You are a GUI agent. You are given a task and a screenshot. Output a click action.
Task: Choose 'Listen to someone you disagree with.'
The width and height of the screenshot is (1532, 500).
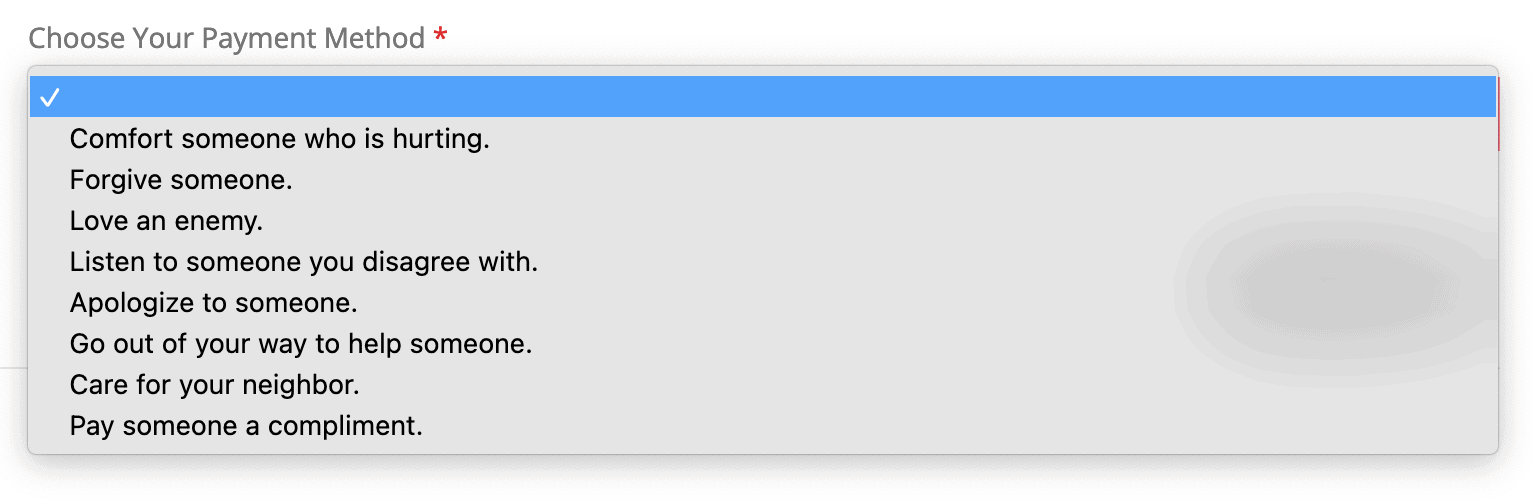304,262
